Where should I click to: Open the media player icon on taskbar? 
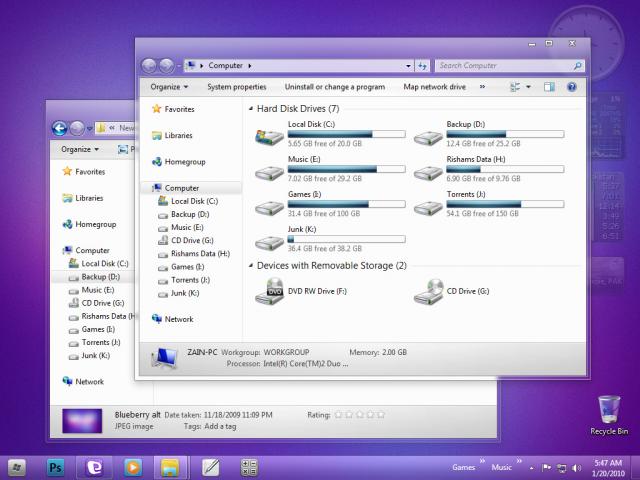[133, 467]
